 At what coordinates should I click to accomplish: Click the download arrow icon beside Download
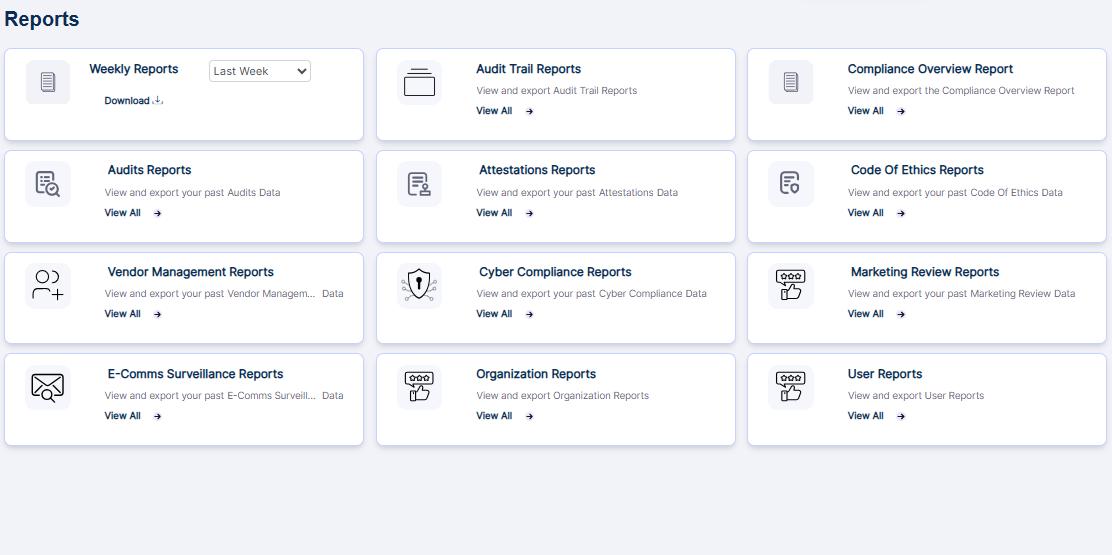coord(158,101)
